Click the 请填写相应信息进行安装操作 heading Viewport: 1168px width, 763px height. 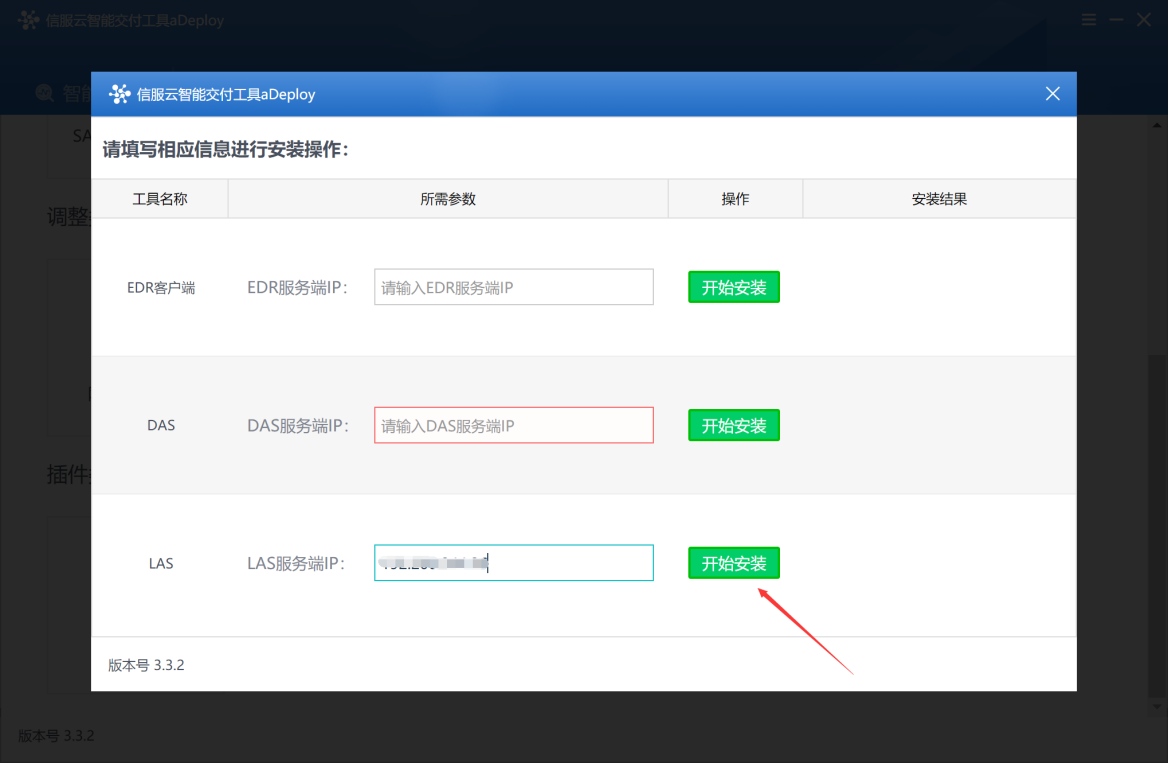pos(226,149)
